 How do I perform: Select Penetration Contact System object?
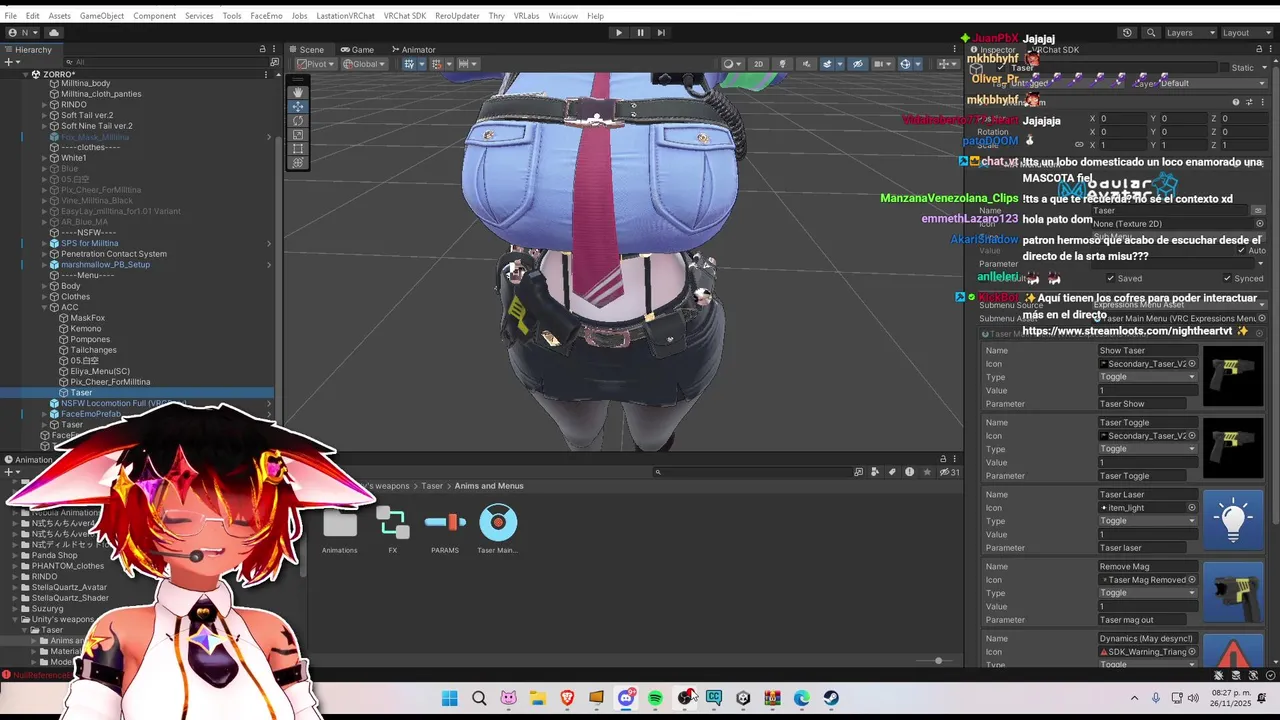[x=114, y=254]
